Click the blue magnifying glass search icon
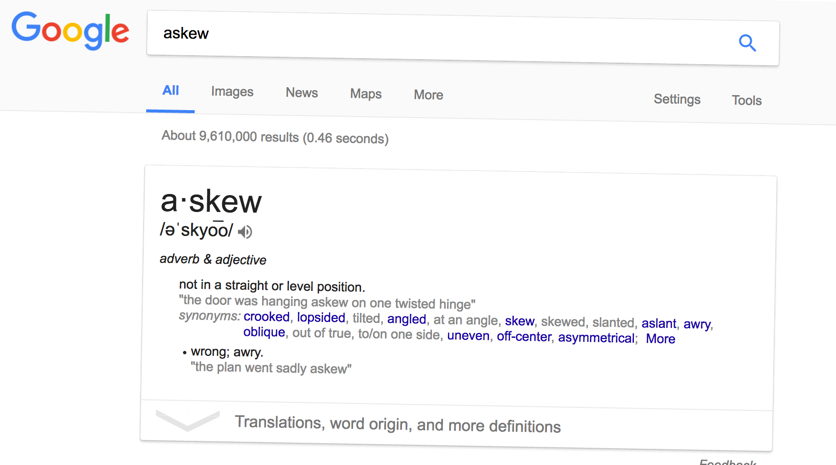This screenshot has width=836, height=465. [747, 43]
